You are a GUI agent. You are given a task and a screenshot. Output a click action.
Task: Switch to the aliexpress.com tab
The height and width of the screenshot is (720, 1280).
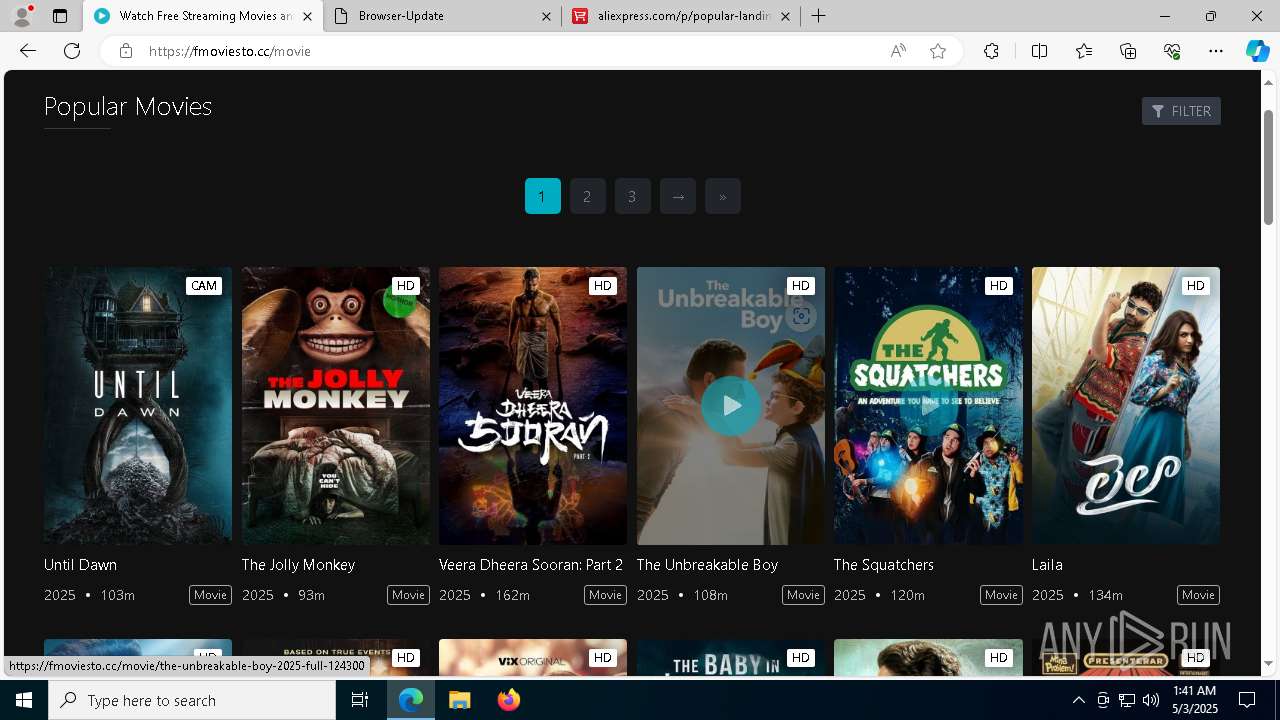click(x=680, y=16)
